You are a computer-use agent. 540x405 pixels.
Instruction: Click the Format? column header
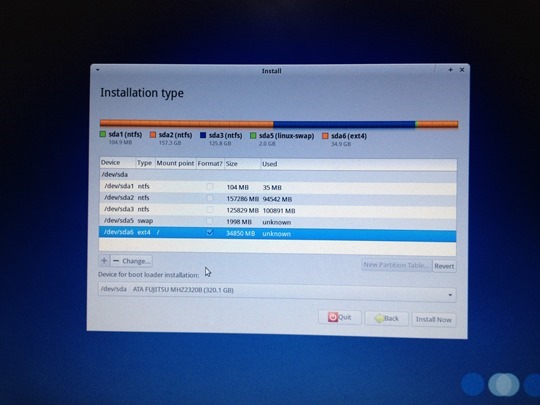coord(210,163)
